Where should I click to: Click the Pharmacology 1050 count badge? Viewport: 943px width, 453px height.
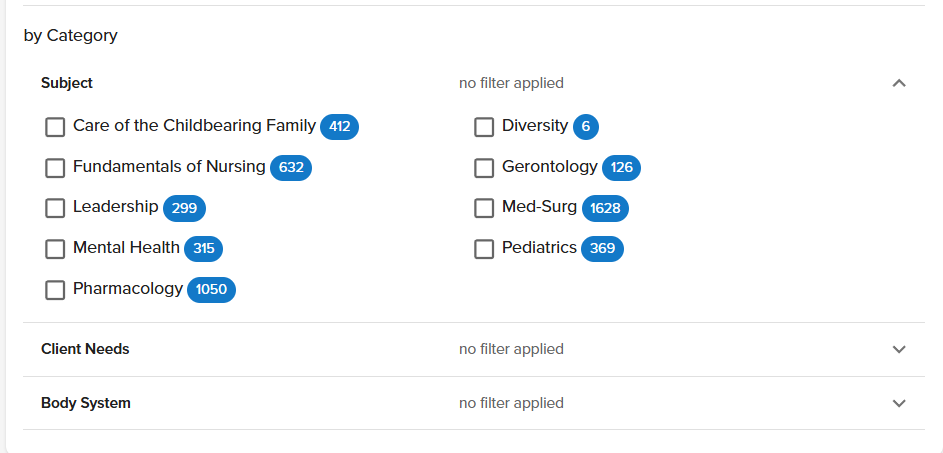point(211,290)
